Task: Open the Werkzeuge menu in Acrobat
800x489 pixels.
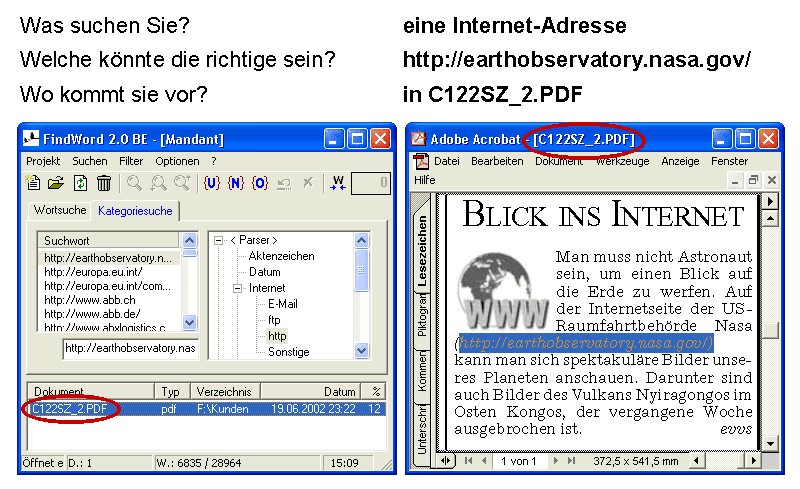Action: [622, 161]
